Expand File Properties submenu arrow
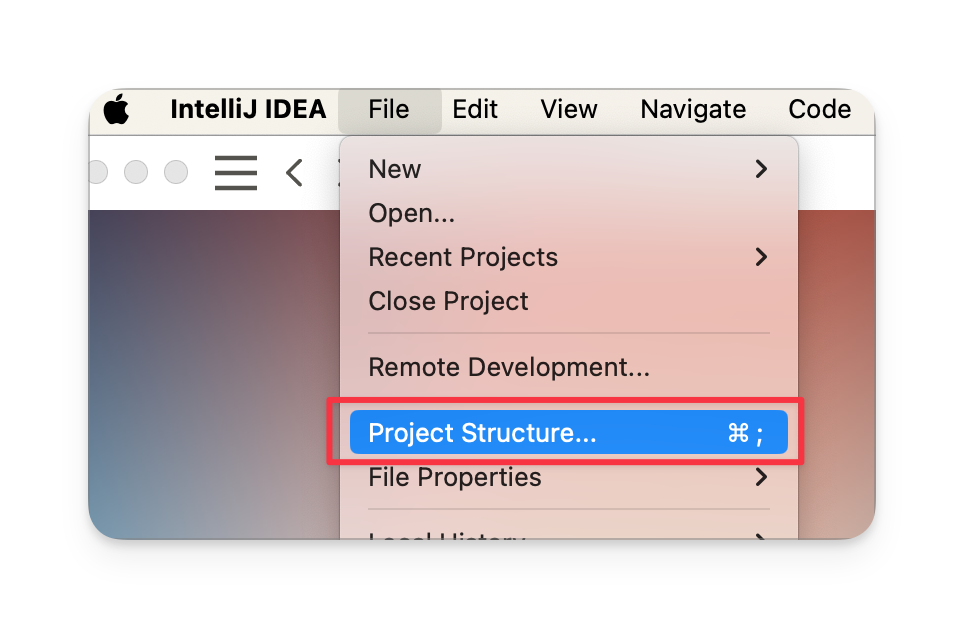Image resolution: width=964 pixels, height=628 pixels. pyautogui.click(x=761, y=477)
